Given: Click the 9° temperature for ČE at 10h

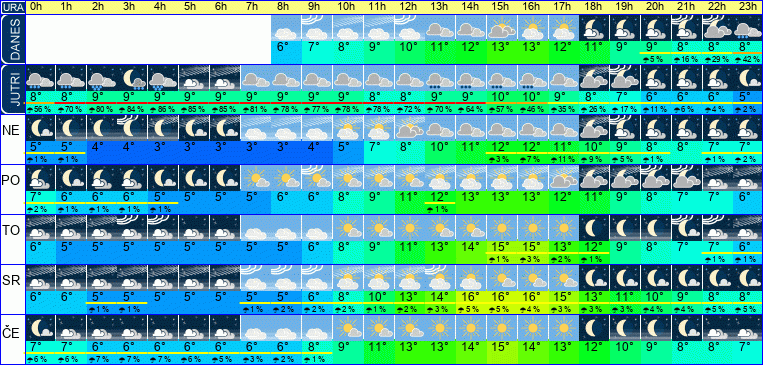Looking at the screenshot, I should click(345, 347).
